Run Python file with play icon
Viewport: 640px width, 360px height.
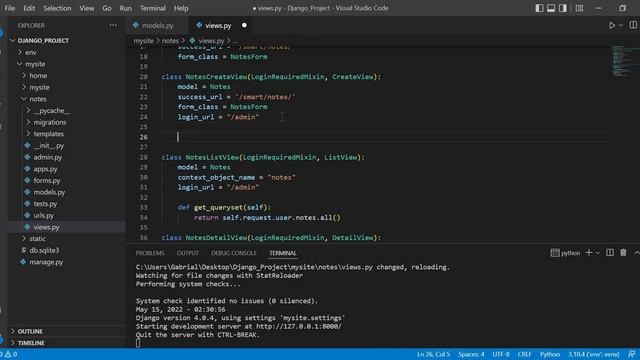pyautogui.click(x=611, y=25)
